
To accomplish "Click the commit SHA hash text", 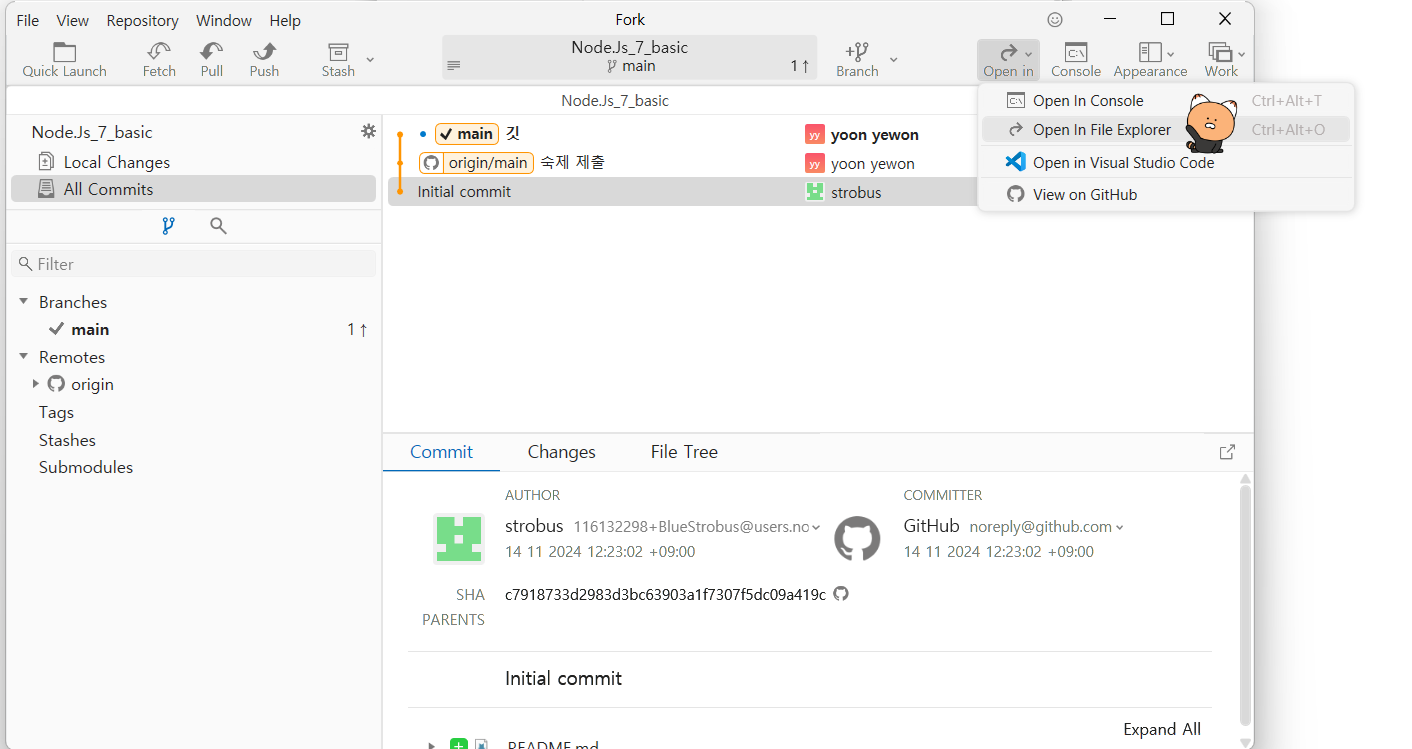I will (665, 594).
